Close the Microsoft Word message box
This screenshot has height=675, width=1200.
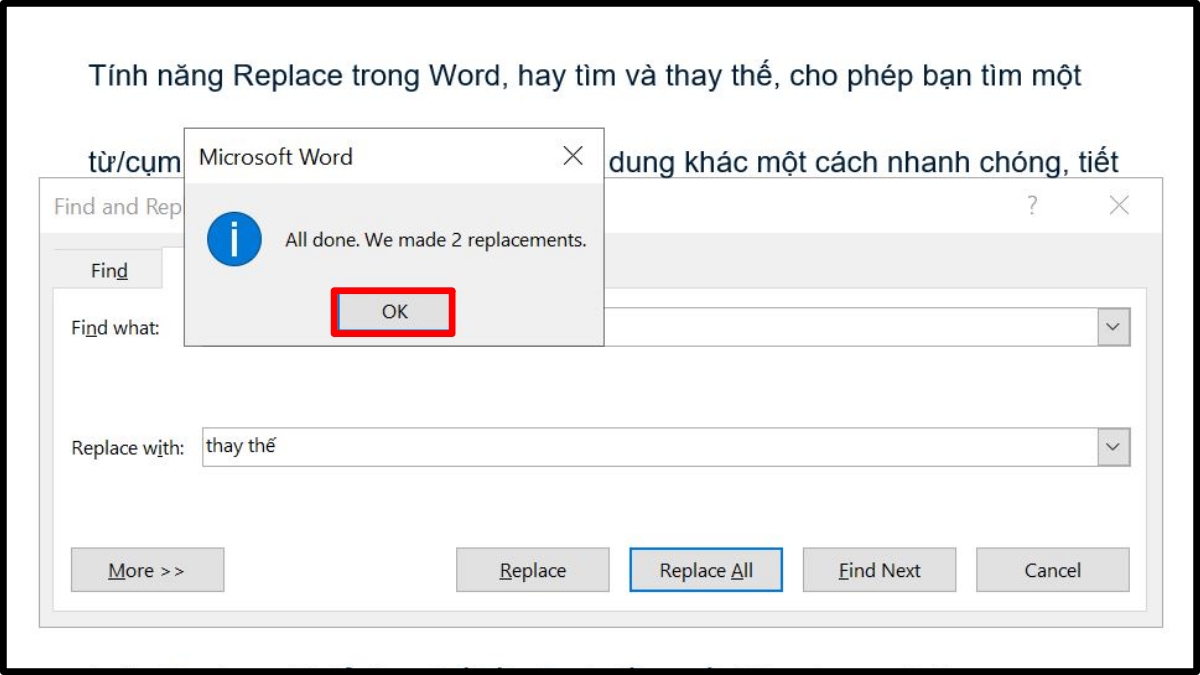tap(573, 156)
